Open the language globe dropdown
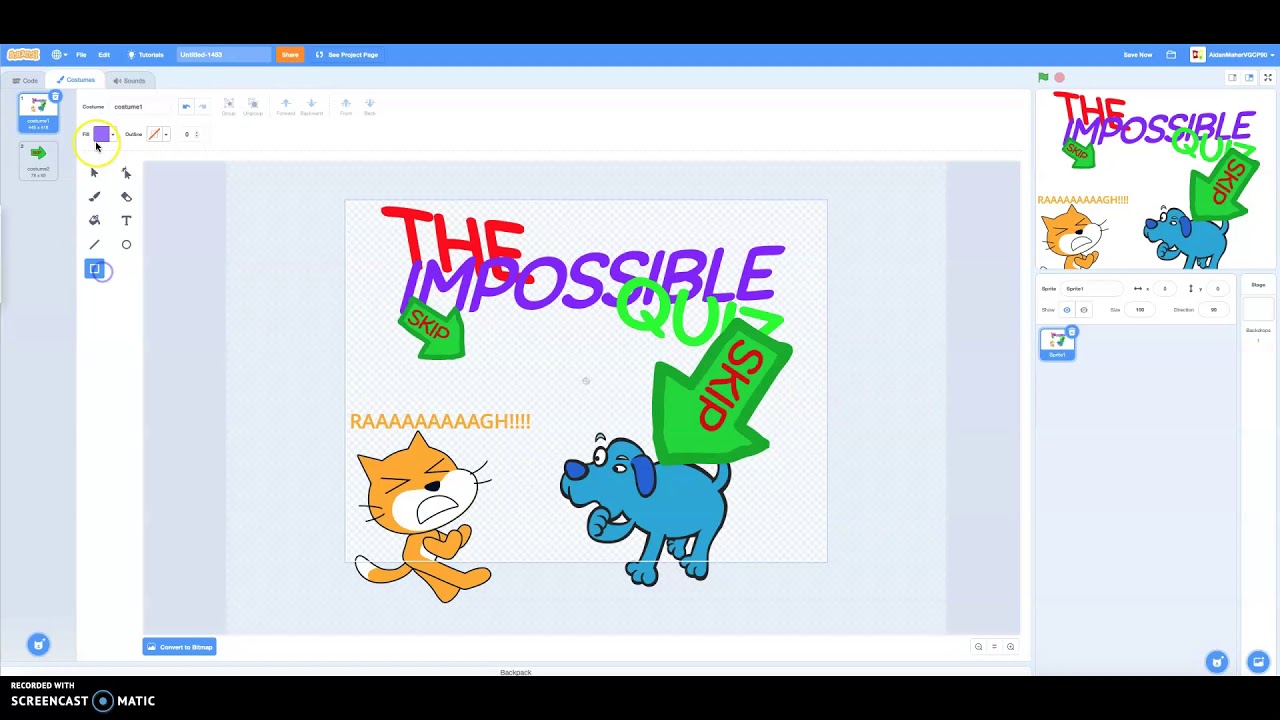 coord(59,55)
